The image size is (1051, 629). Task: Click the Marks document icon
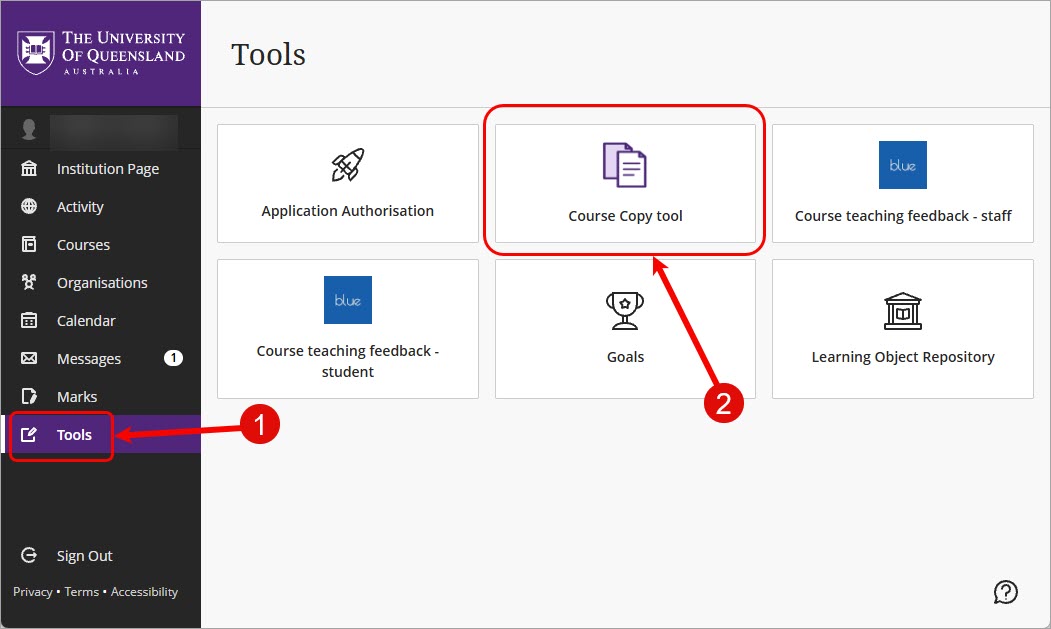pyautogui.click(x=29, y=396)
